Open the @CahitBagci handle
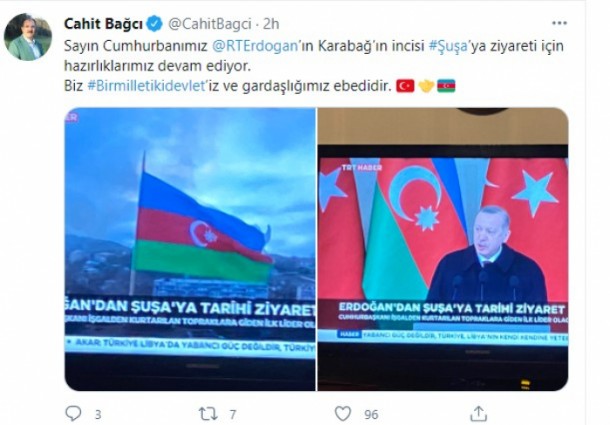610x425 pixels. (x=210, y=24)
